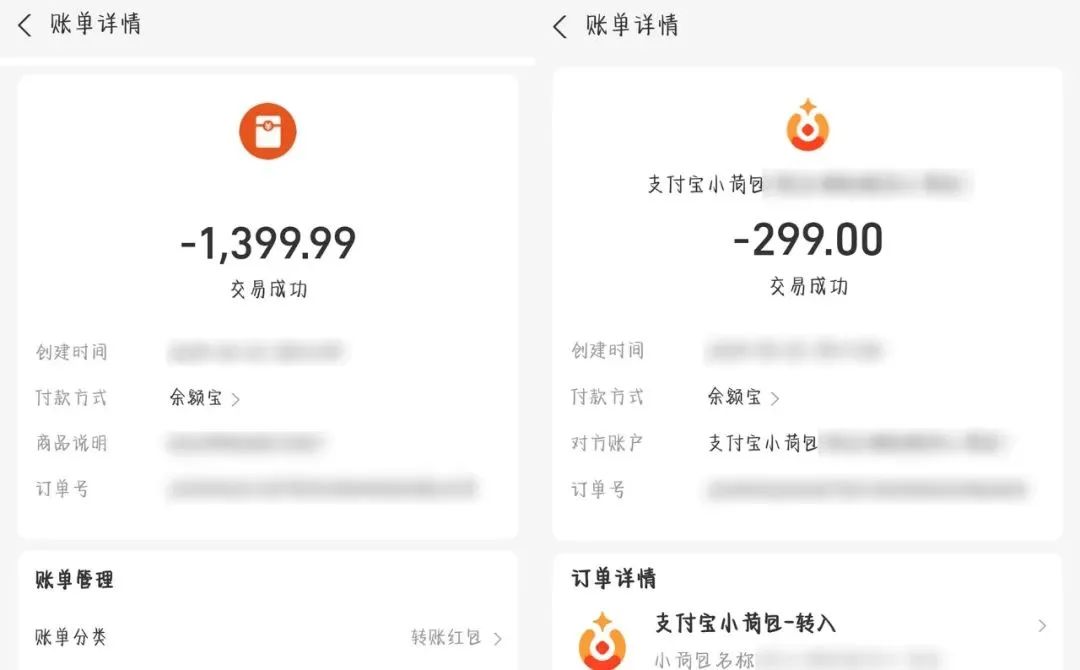Tap the left 账单详情 page title
The height and width of the screenshot is (670, 1080).
pos(96,24)
